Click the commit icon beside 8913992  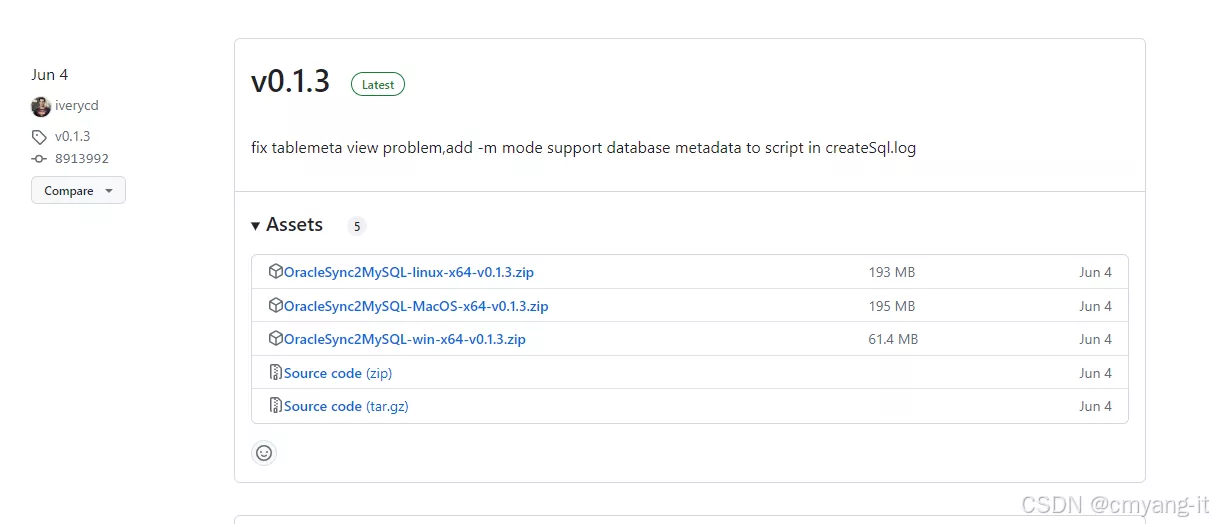pos(39,159)
